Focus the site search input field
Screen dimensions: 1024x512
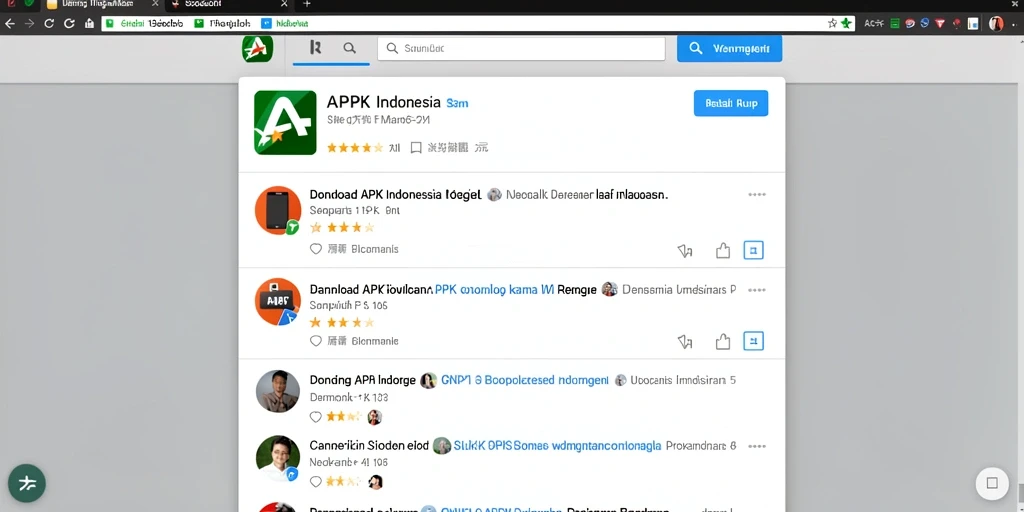521,48
